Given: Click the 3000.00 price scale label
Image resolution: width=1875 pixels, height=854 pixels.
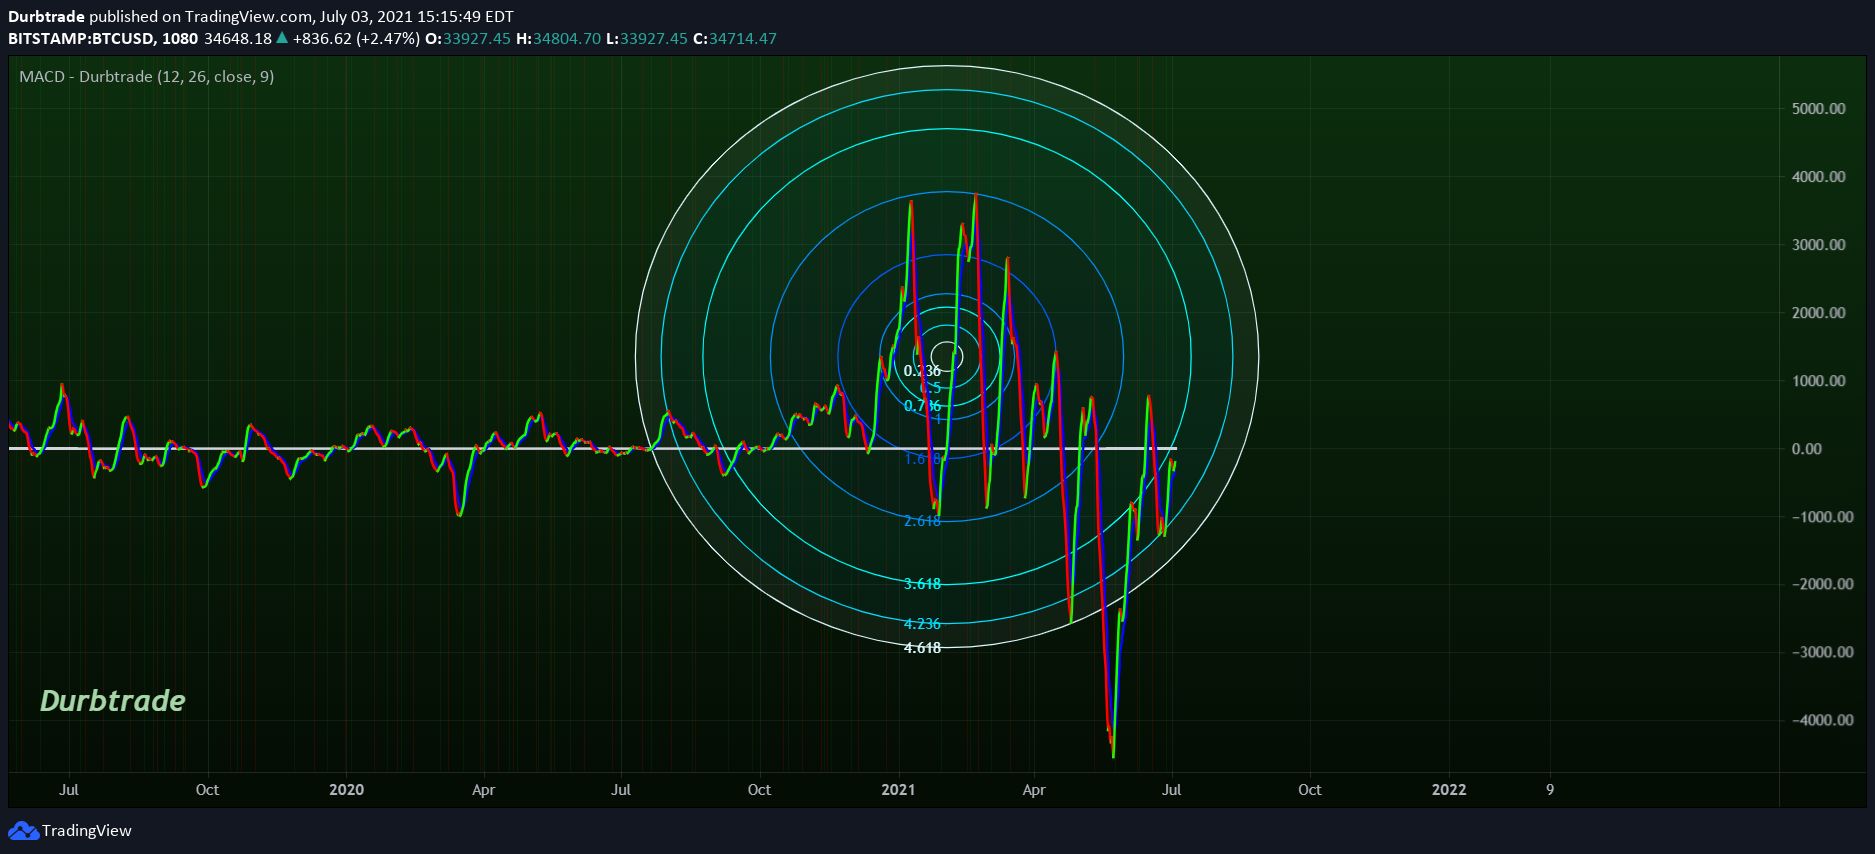Looking at the screenshot, I should tap(1818, 245).
